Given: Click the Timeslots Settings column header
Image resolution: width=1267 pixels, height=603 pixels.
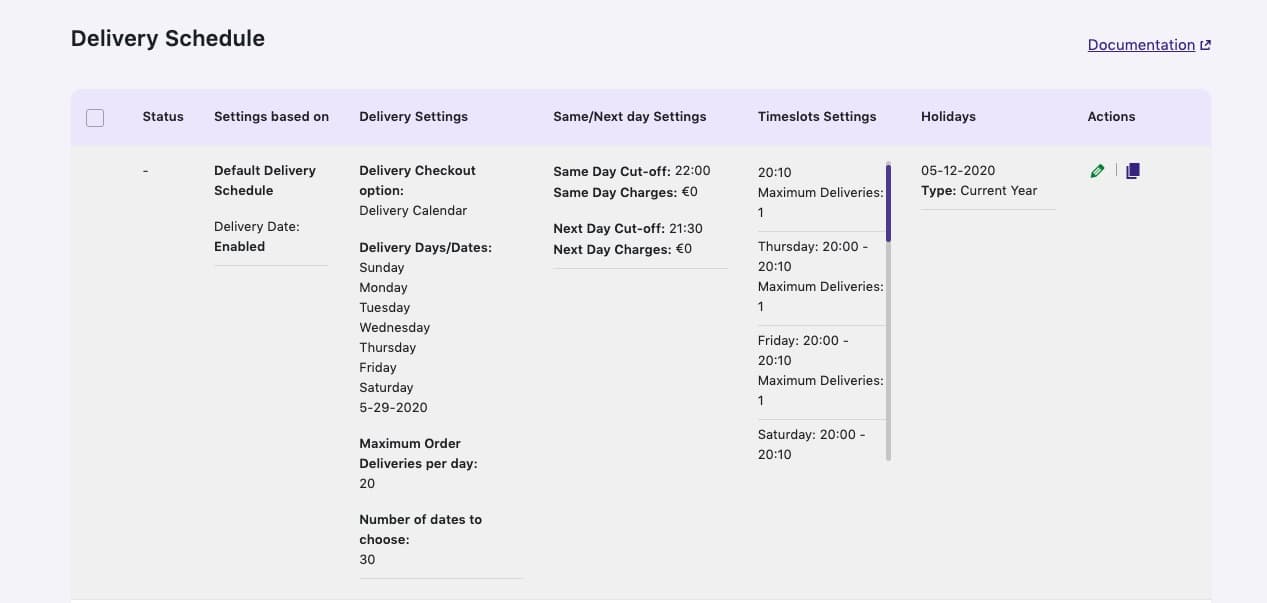Looking at the screenshot, I should (x=817, y=117).
